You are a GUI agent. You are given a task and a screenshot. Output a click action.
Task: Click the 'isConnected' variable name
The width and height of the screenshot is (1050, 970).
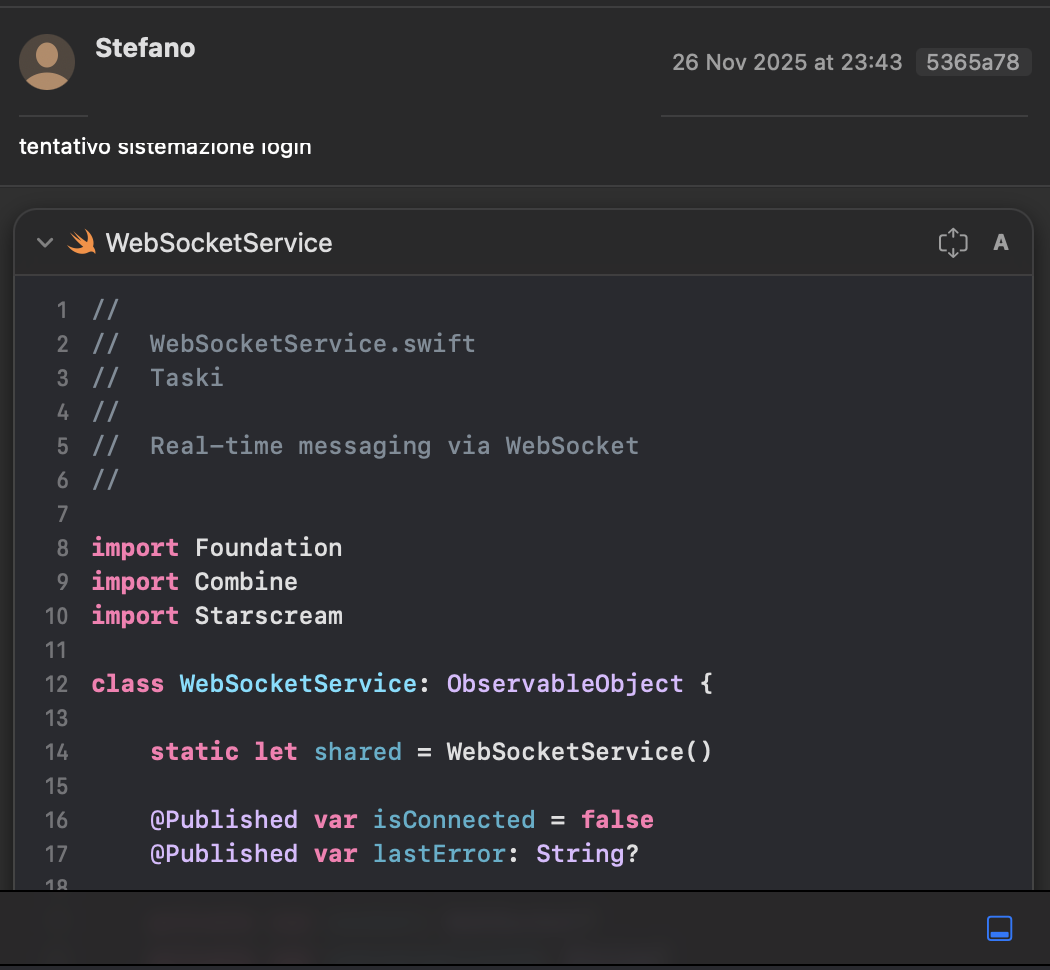point(454,819)
